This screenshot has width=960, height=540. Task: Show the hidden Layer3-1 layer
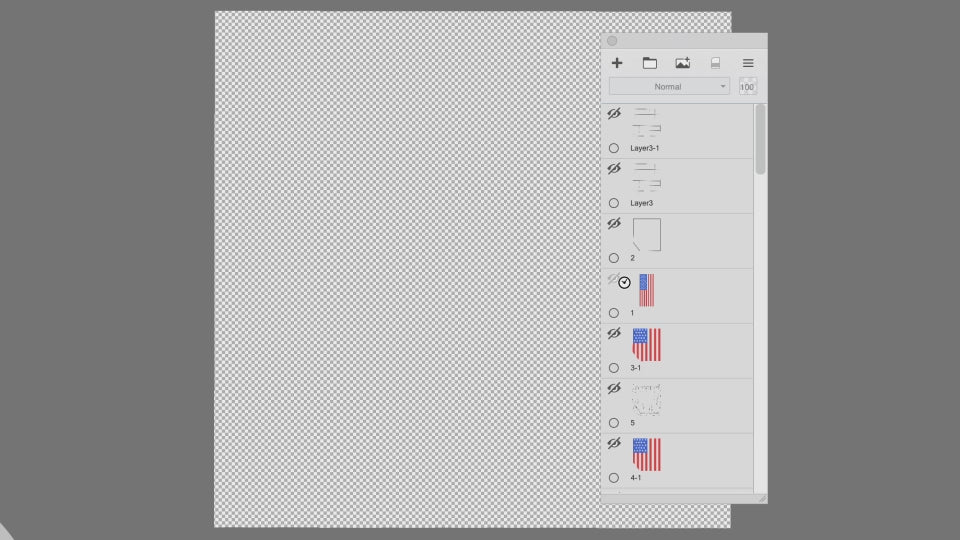click(614, 114)
